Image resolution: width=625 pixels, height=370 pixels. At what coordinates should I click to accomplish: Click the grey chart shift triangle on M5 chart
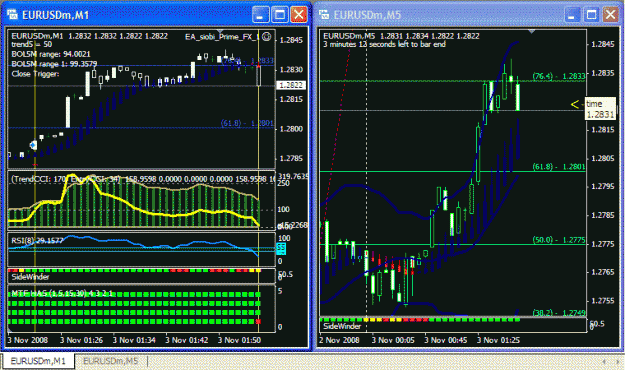pyautogui.click(x=531, y=31)
